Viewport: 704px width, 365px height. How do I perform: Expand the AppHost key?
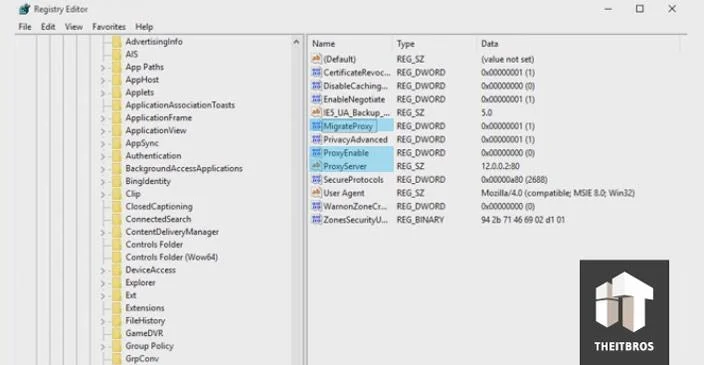[x=103, y=80]
